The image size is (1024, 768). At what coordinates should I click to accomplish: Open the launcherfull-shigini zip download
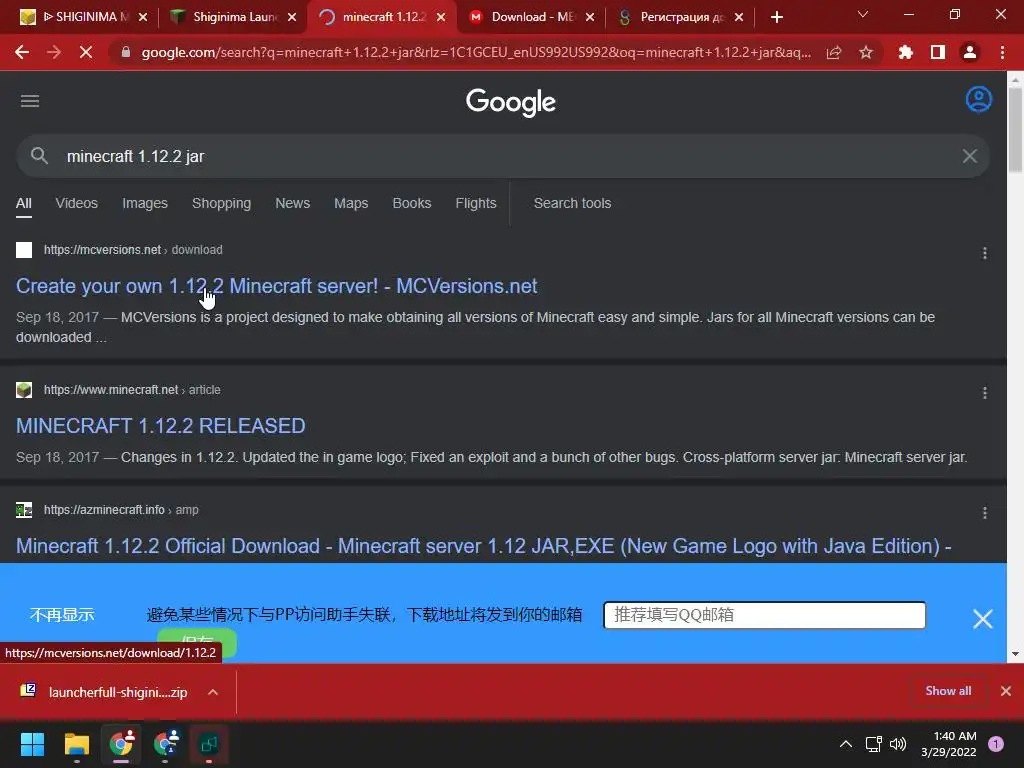click(118, 692)
